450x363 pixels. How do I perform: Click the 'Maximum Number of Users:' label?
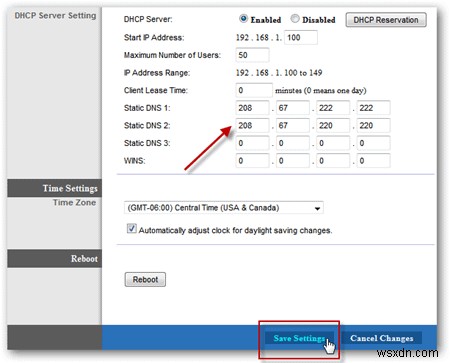[x=172, y=55]
